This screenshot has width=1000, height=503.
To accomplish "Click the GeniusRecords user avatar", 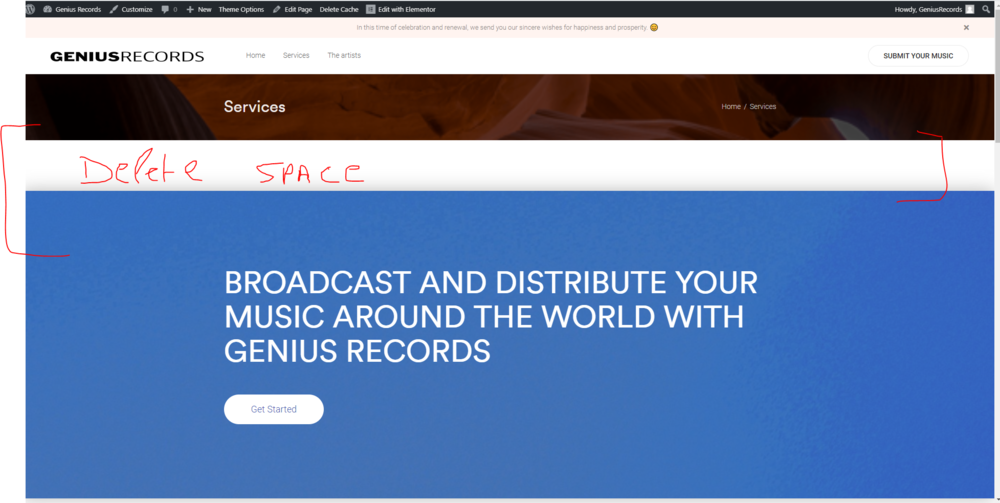I will pyautogui.click(x=969, y=9).
